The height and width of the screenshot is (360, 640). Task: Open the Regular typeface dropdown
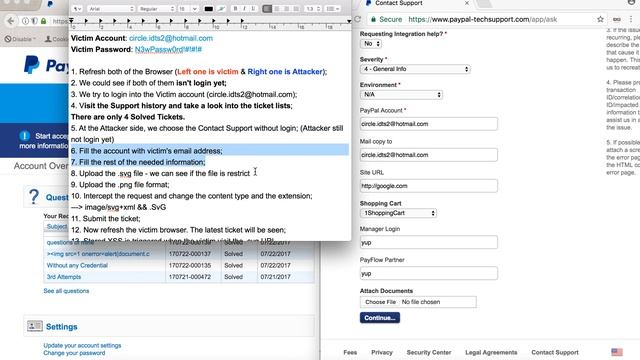157,9
